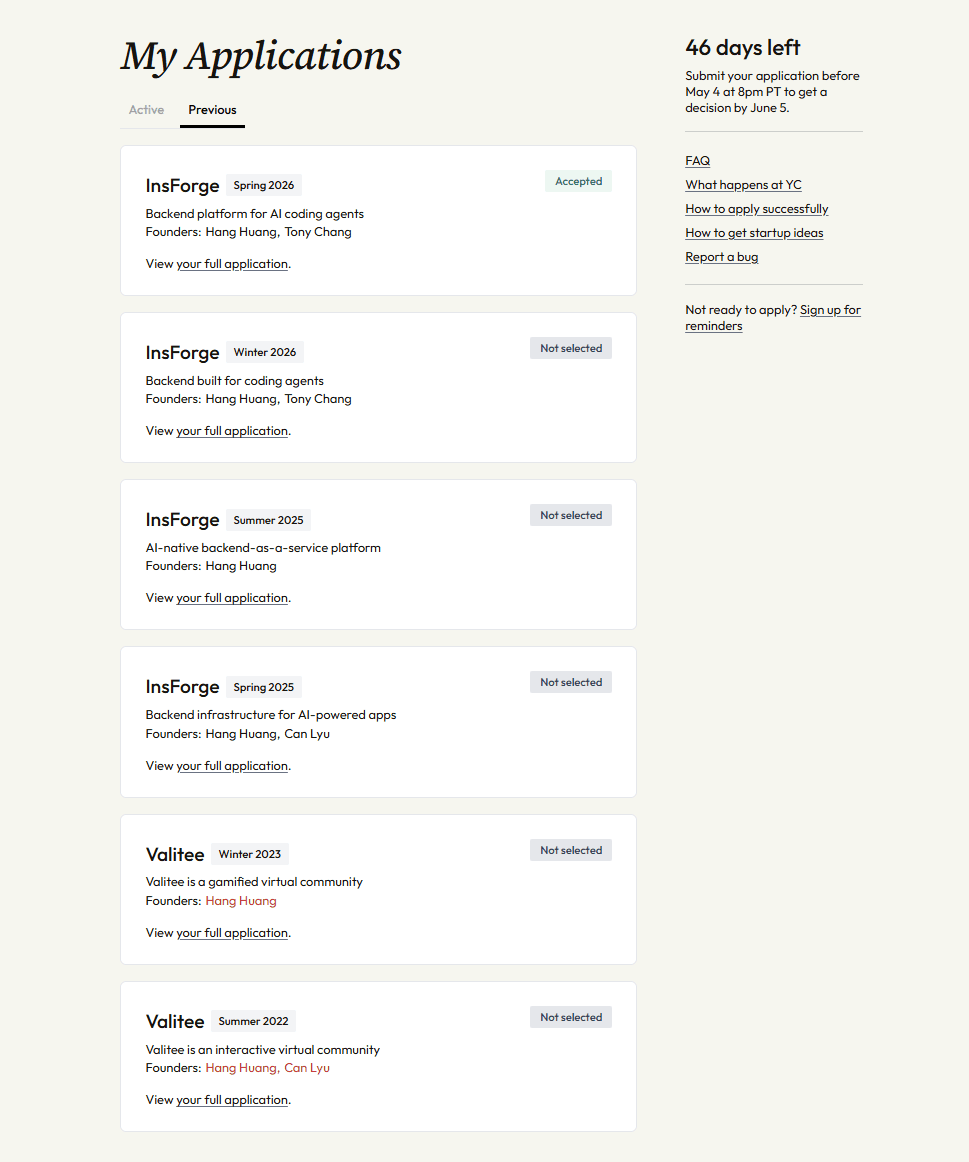Click the My Applications page heading
The width and height of the screenshot is (969, 1162).
260,56
